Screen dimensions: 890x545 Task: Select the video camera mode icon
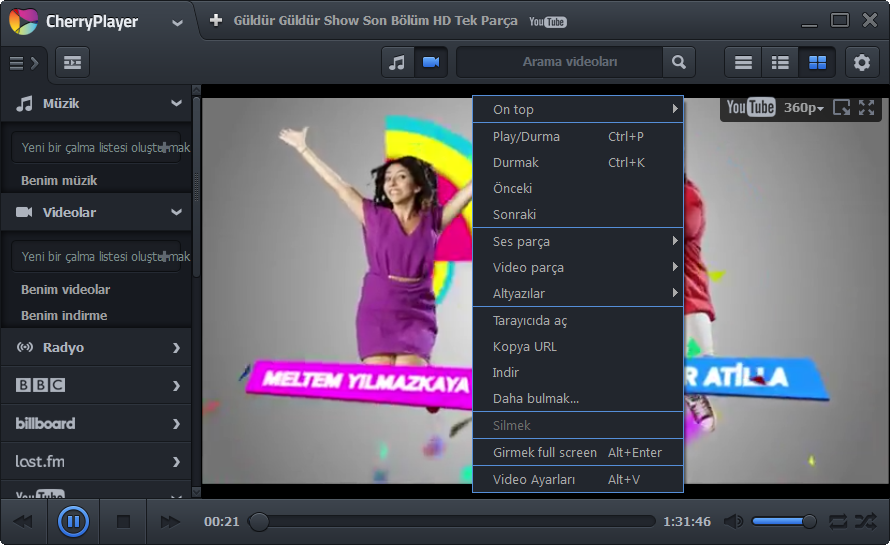(x=431, y=62)
